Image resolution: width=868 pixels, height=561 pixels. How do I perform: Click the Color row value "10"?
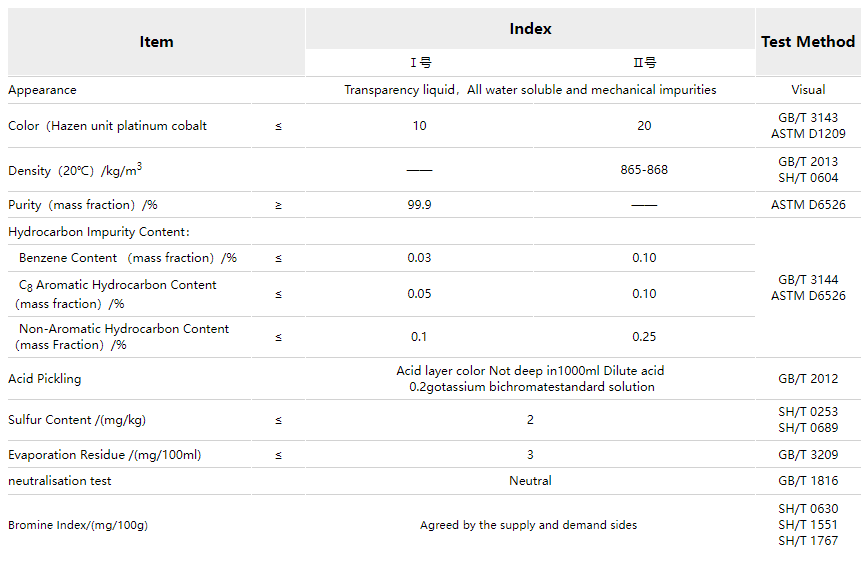point(419,126)
